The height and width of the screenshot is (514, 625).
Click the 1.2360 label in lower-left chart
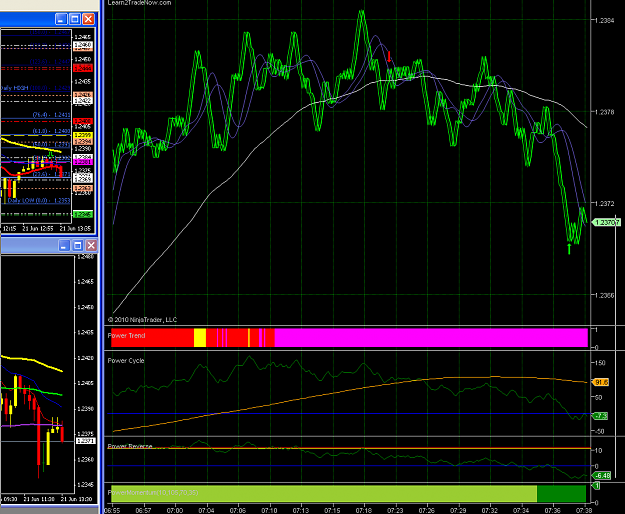click(x=85, y=459)
